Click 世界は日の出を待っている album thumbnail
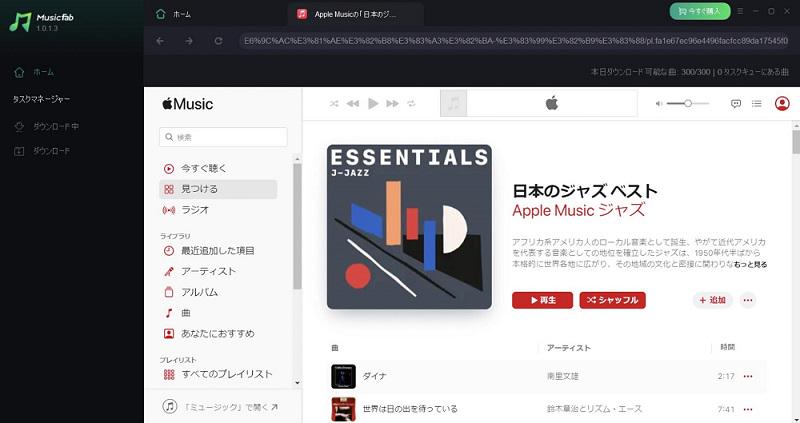The width and height of the screenshot is (800, 423). click(343, 409)
